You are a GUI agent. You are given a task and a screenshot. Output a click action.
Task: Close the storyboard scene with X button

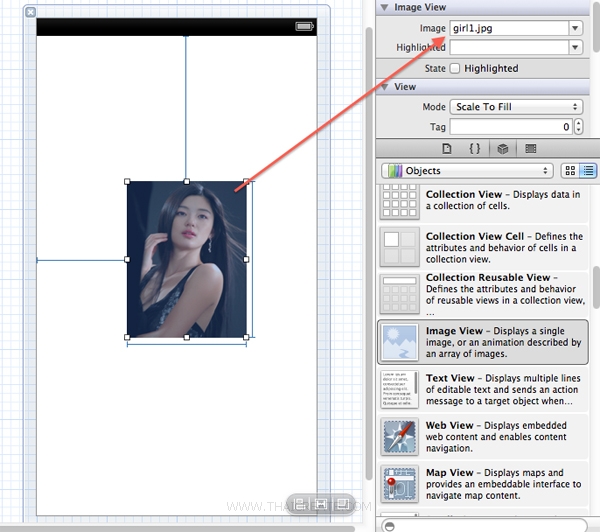(x=31, y=12)
